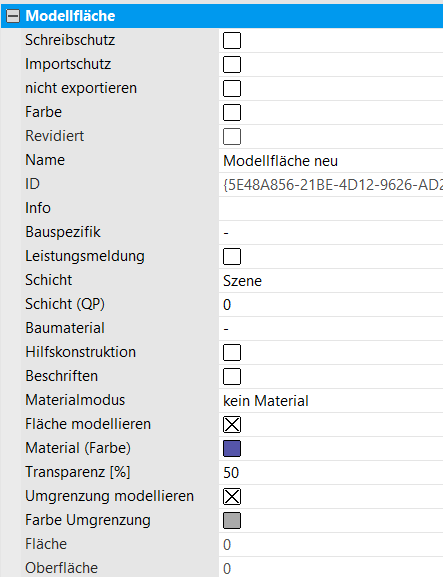443x577 pixels.
Task: Collapse the Modellfläche section
Action: pos(13,16)
